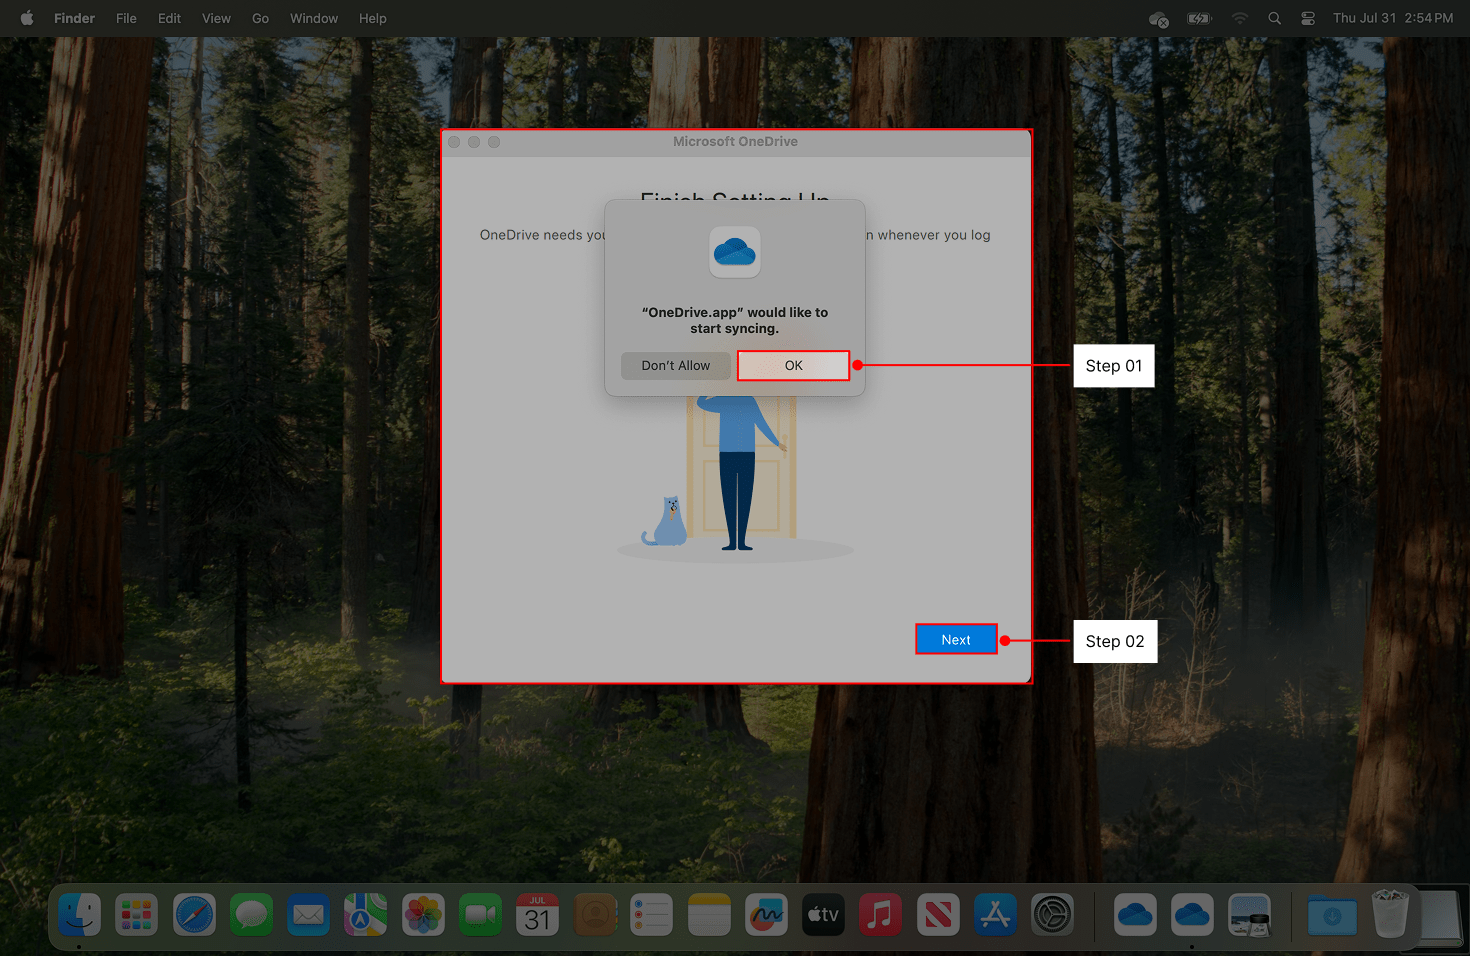Launch Freeform from the Dock

[x=766, y=915]
